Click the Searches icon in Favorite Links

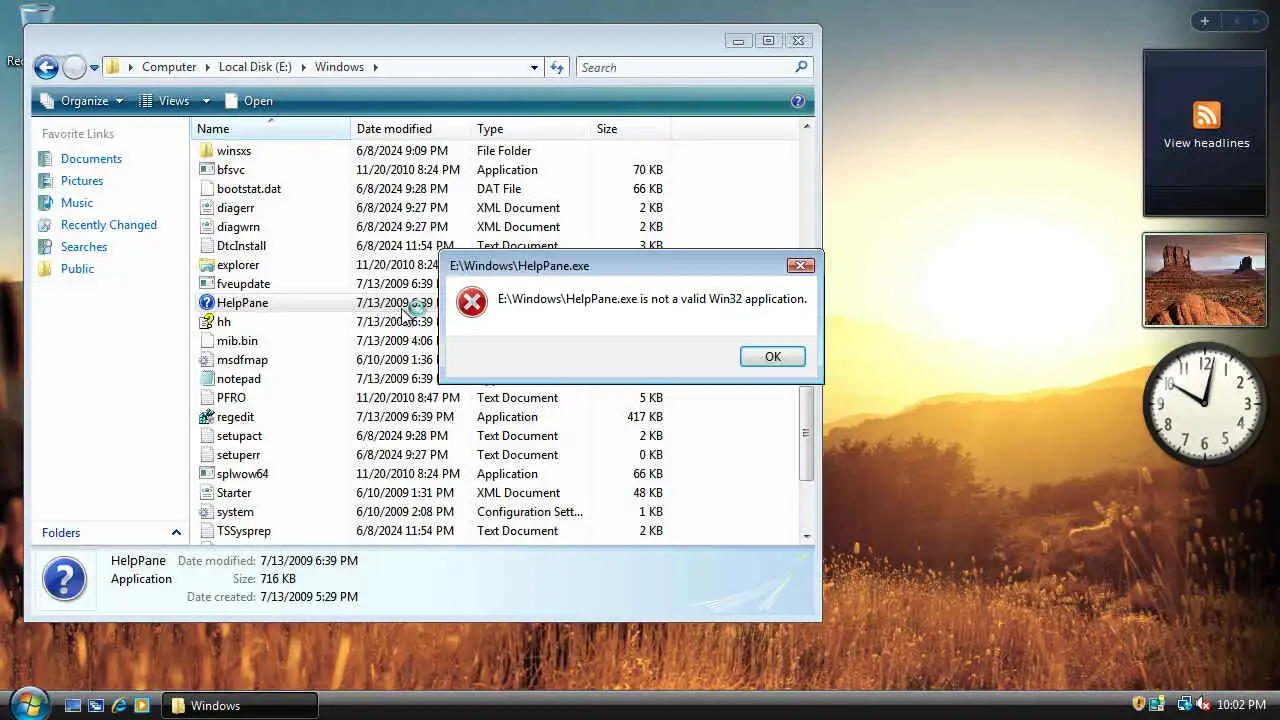(x=45, y=247)
